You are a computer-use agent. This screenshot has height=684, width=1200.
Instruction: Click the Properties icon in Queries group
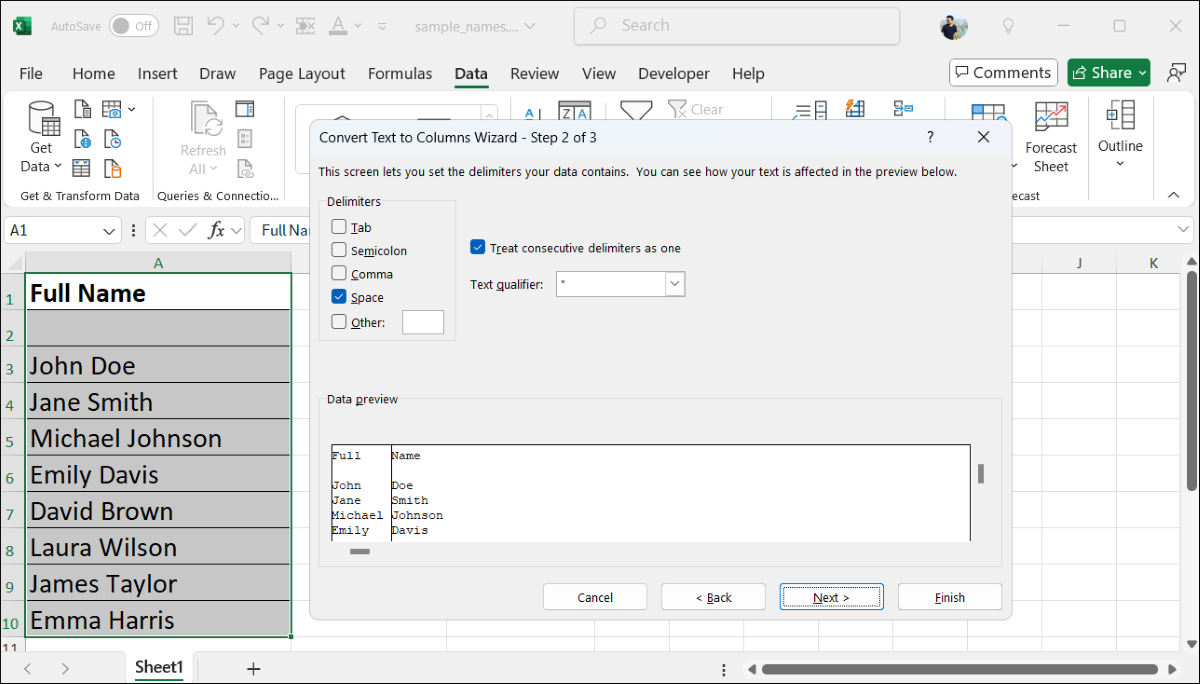(x=245, y=138)
